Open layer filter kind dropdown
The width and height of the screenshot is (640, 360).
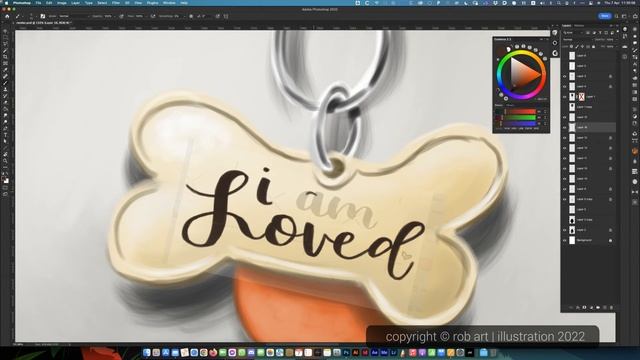tap(574, 33)
